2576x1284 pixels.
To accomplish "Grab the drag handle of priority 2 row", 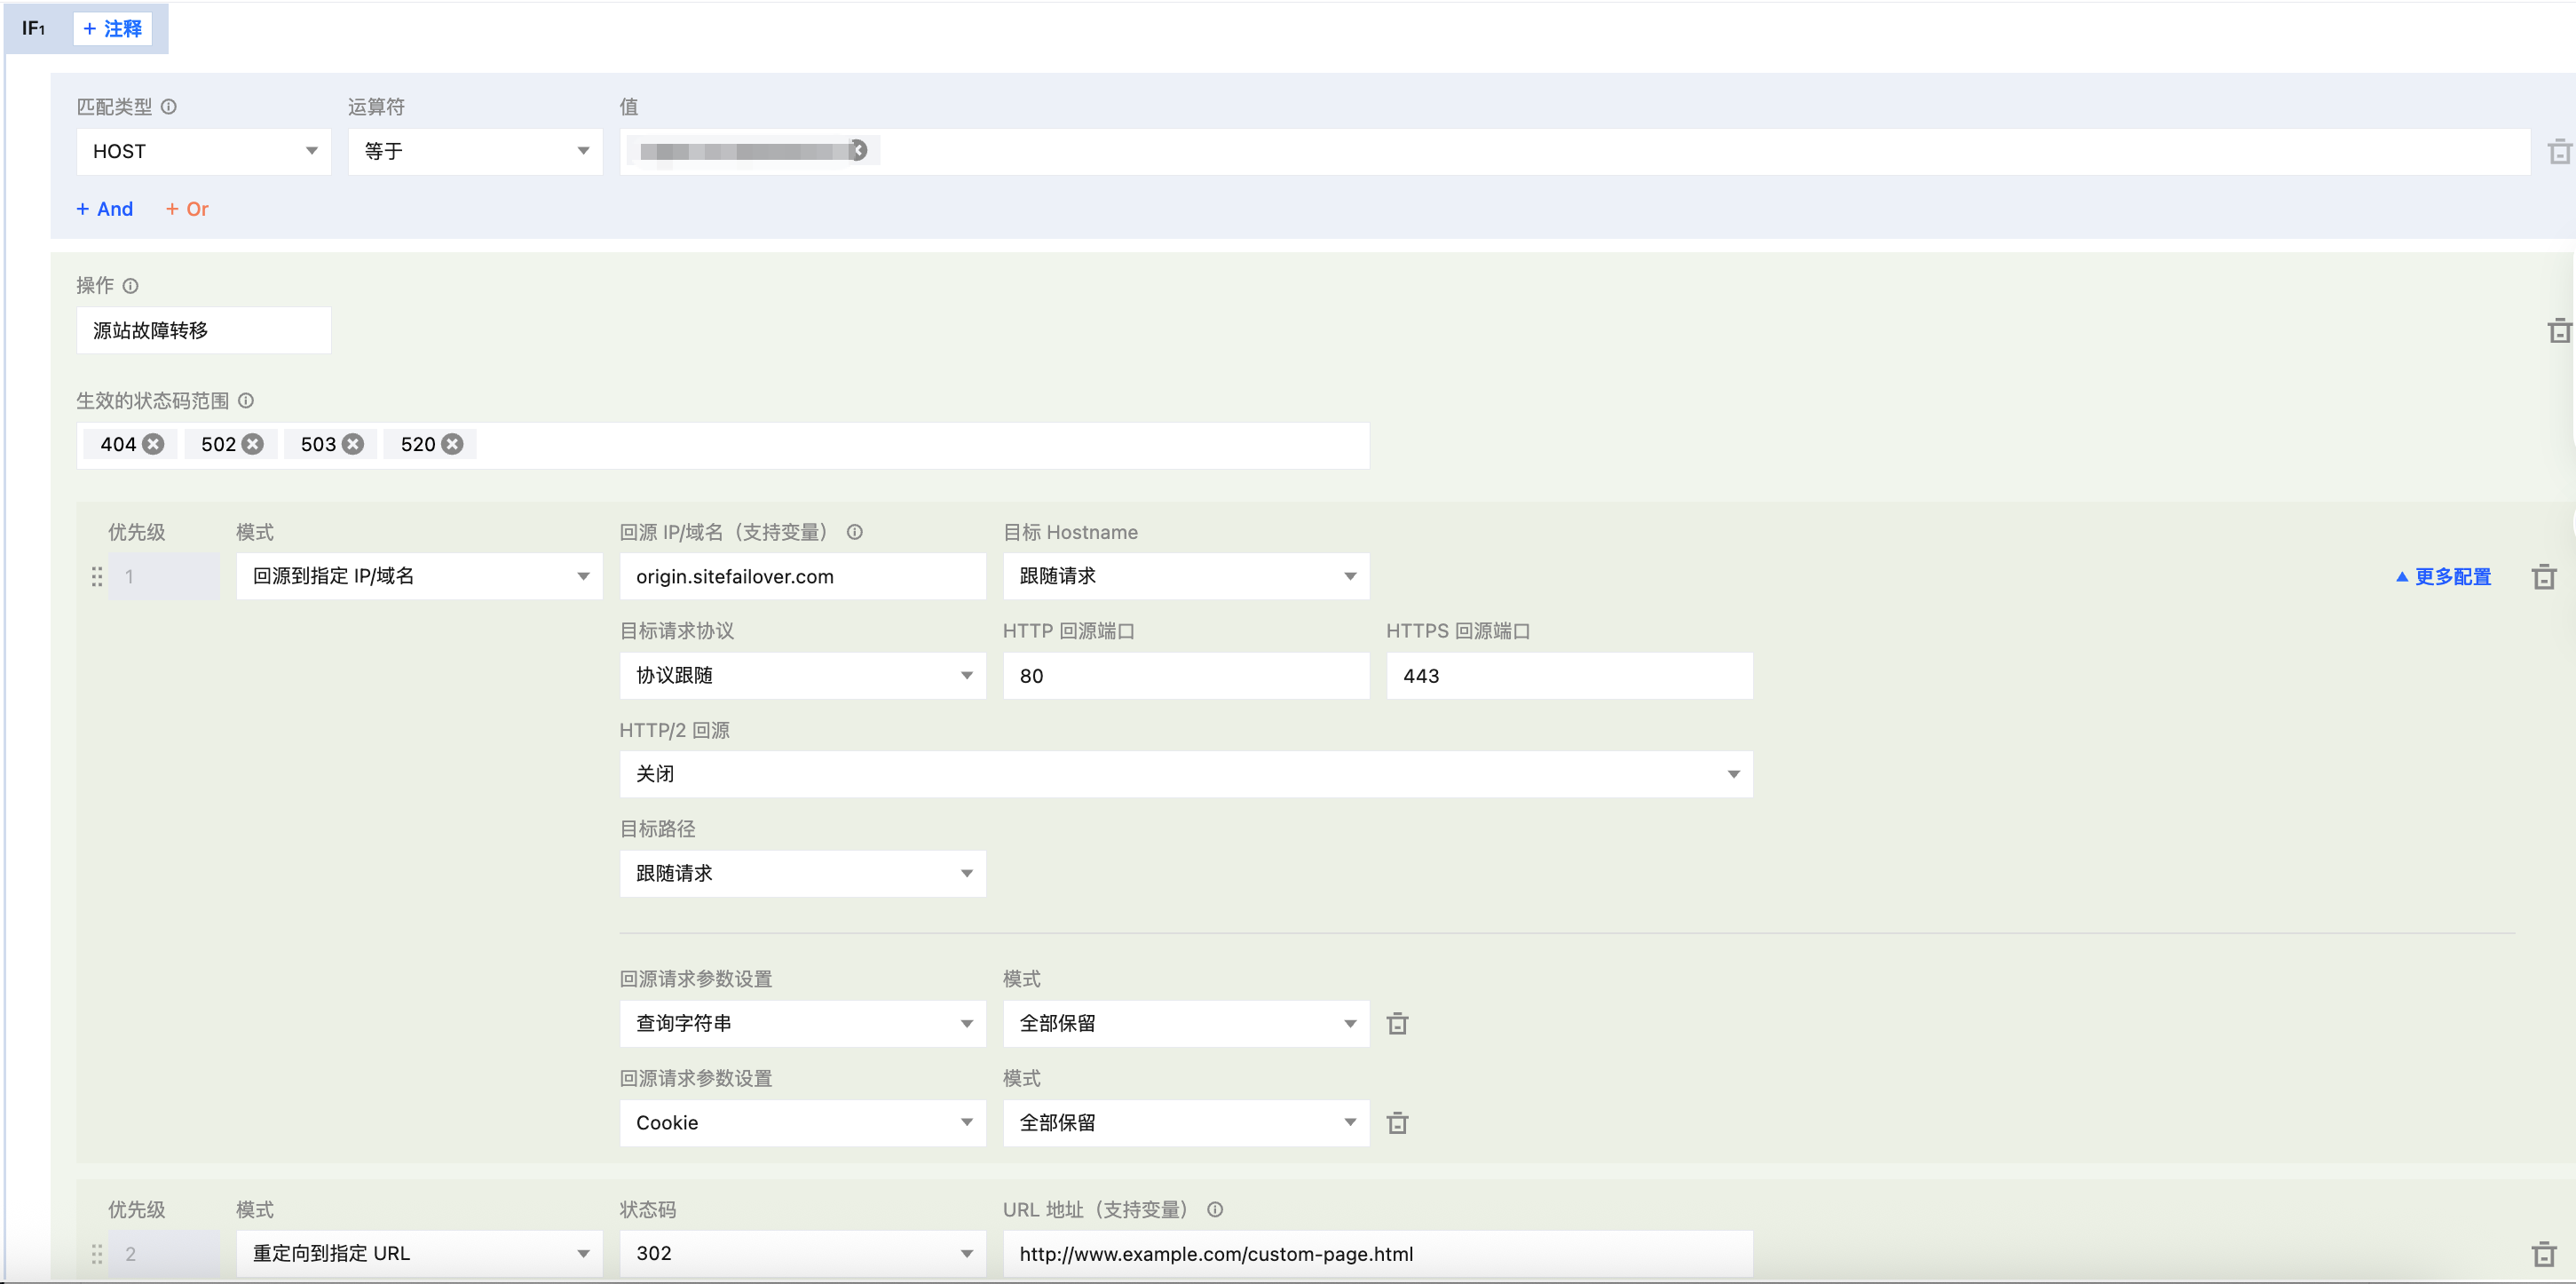I will (x=97, y=1254).
